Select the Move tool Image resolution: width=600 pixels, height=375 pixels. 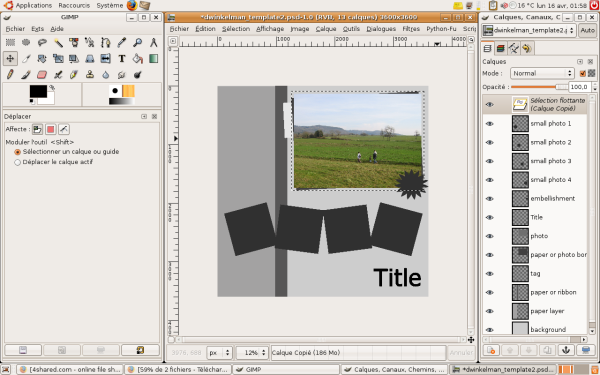(x=10, y=59)
